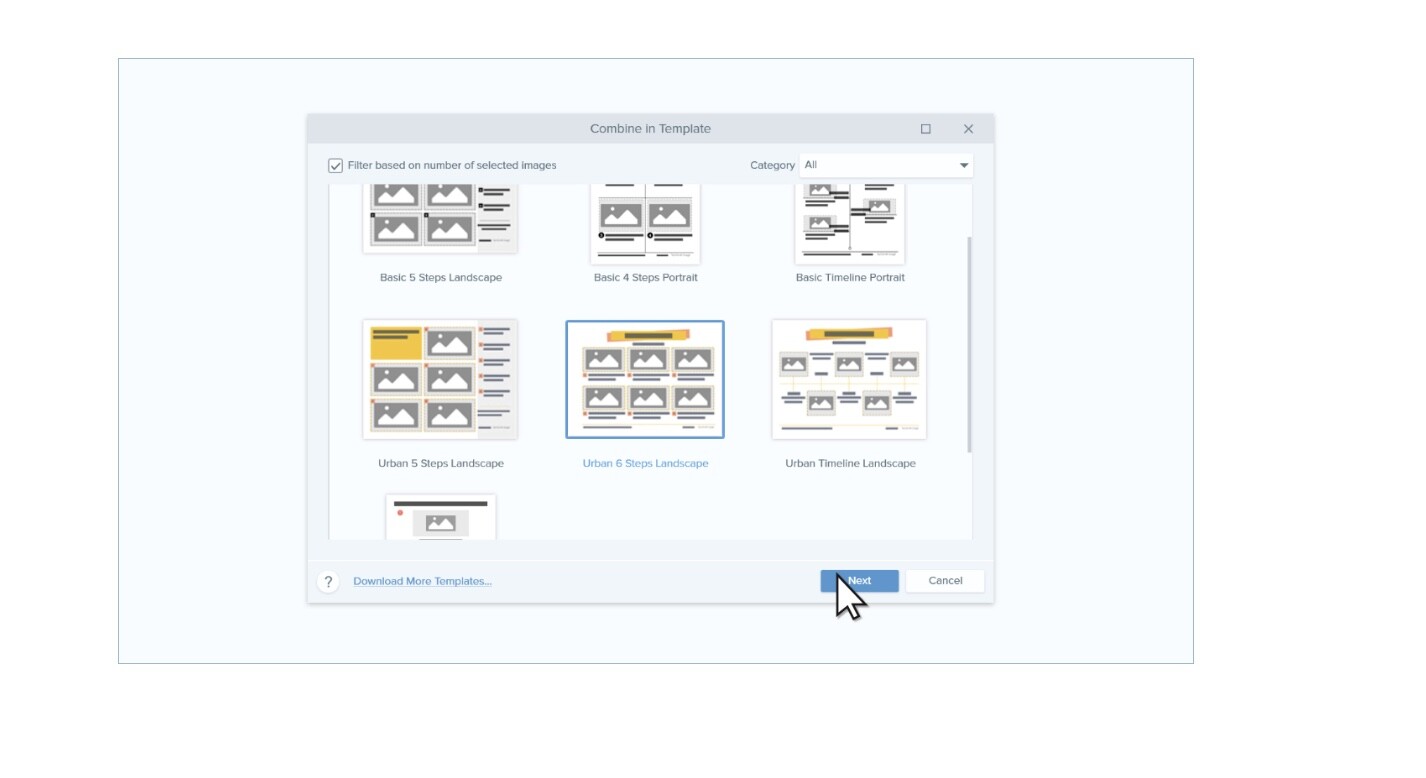Click the template list vertical scrollbar

click(x=968, y=345)
